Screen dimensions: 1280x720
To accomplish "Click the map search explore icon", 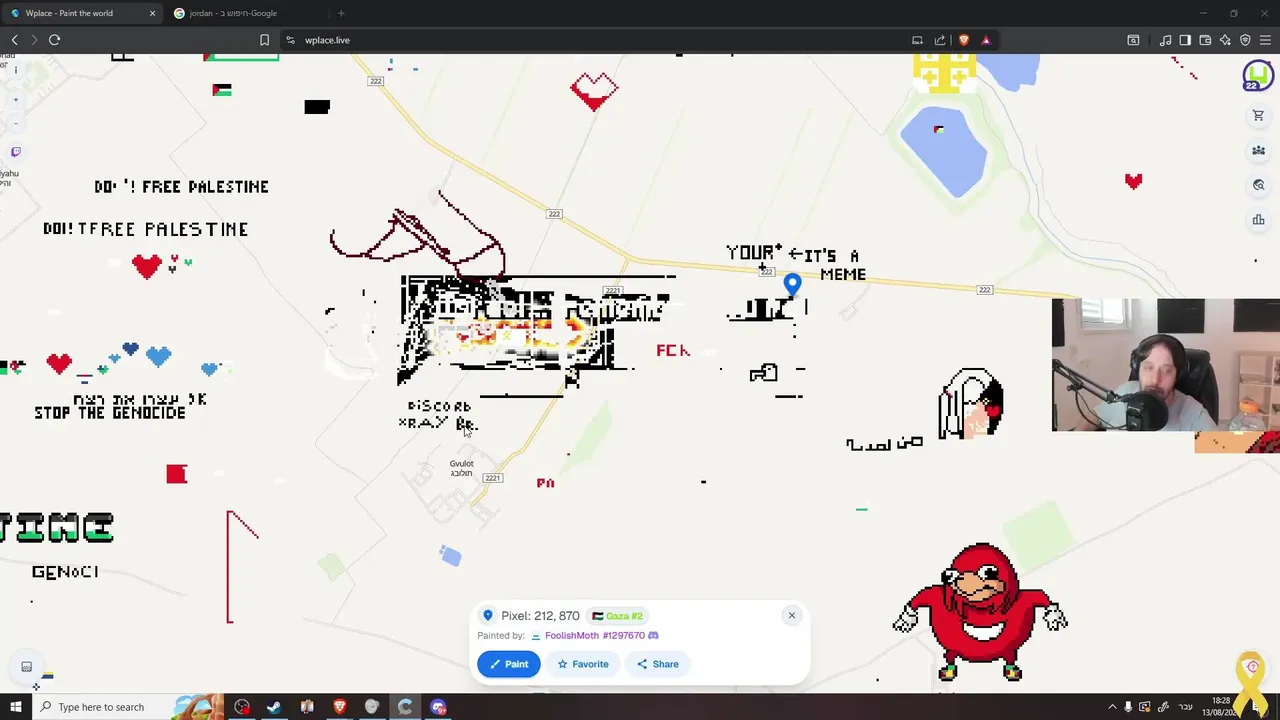I will pos(1258,185).
